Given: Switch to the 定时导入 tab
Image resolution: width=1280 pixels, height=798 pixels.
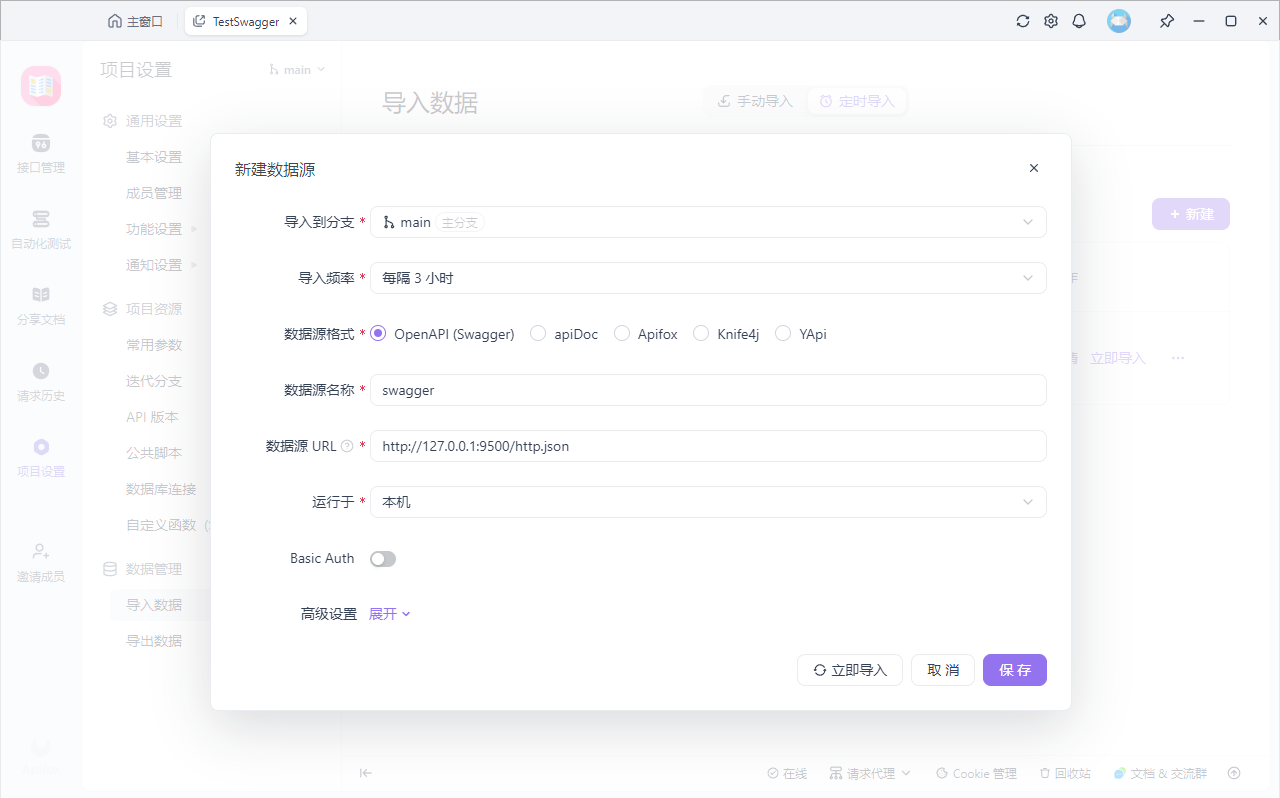Looking at the screenshot, I should tap(857, 101).
